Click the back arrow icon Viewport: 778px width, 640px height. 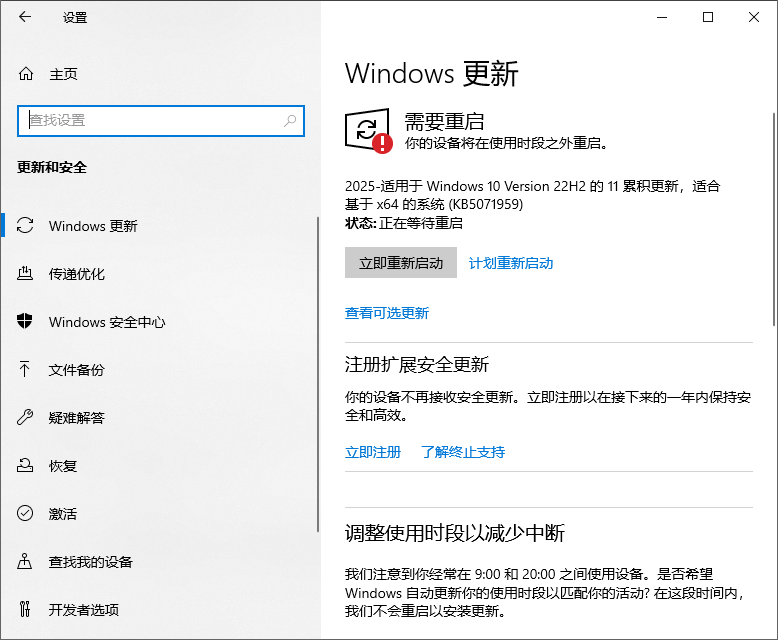coord(25,17)
